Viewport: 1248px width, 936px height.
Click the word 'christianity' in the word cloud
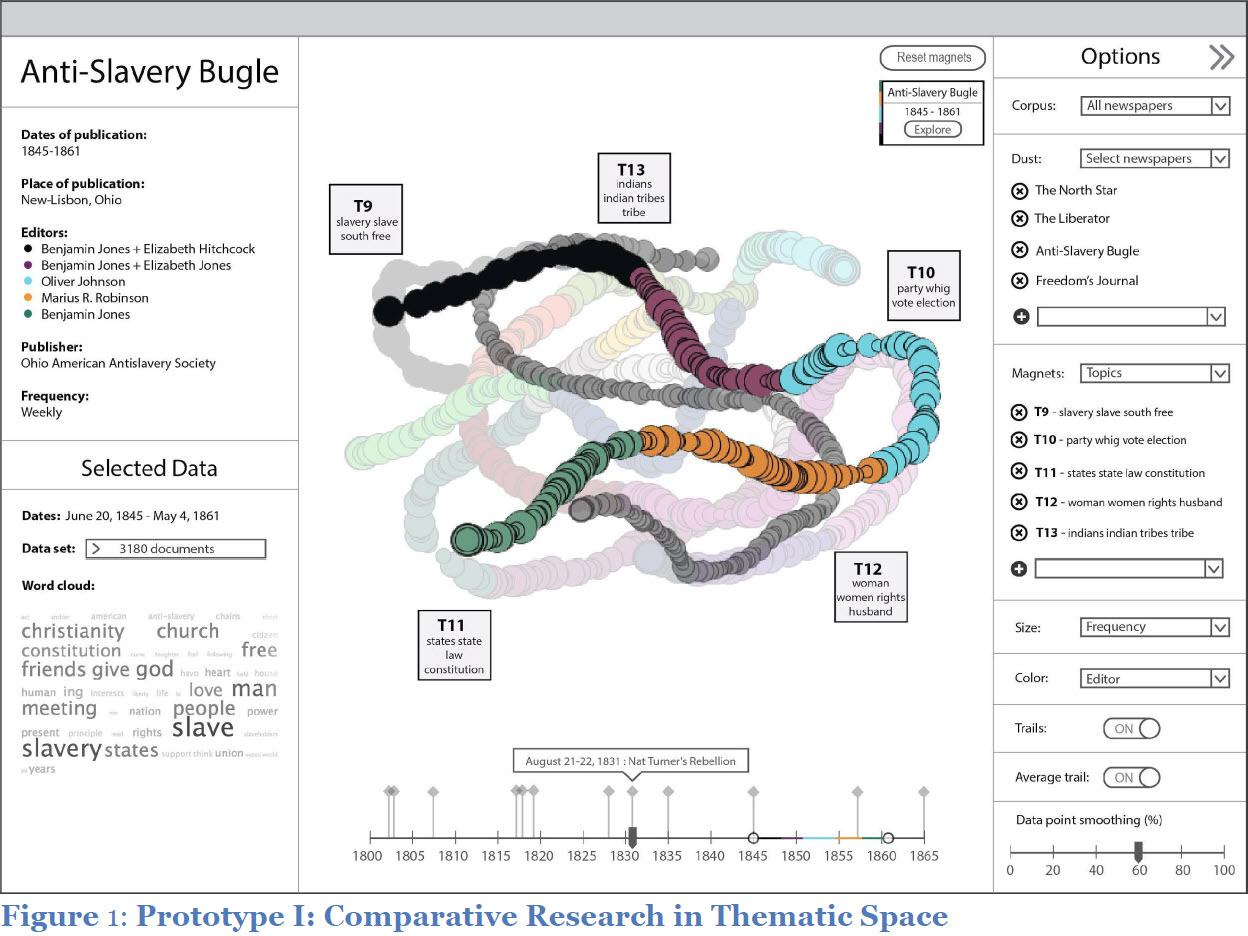(73, 631)
